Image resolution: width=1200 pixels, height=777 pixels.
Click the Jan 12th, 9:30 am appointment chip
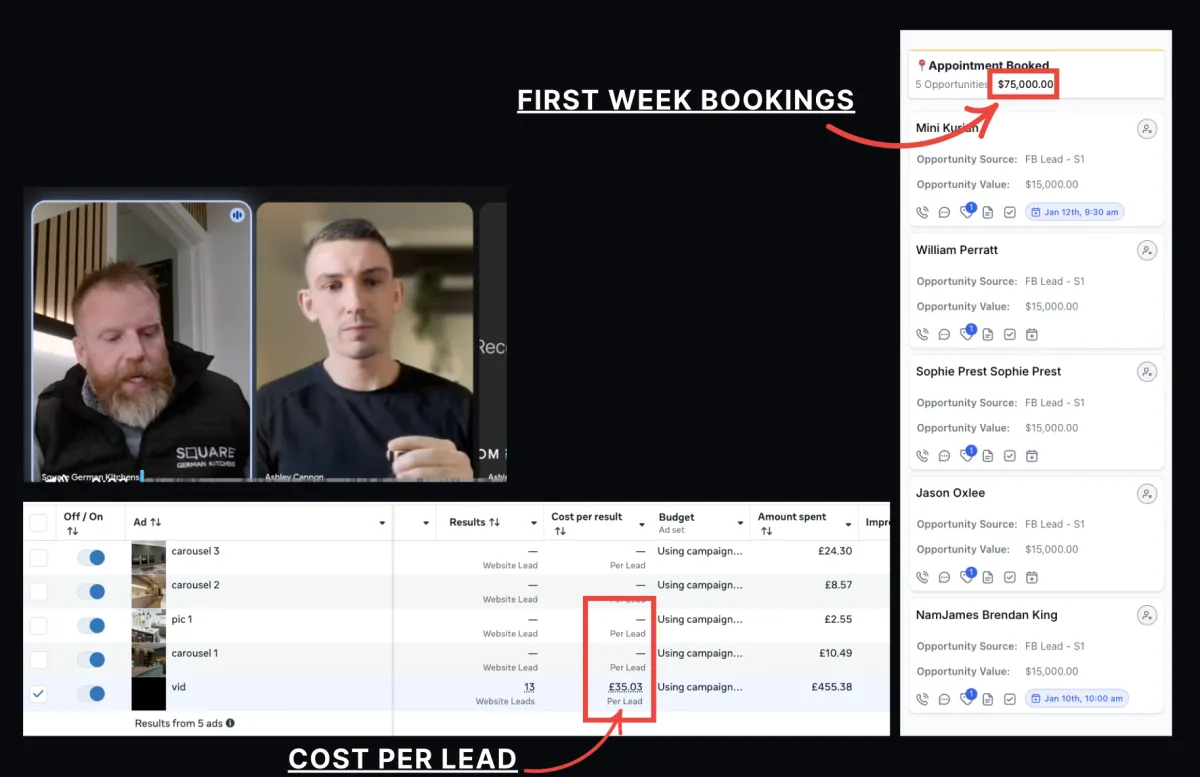tap(1075, 212)
